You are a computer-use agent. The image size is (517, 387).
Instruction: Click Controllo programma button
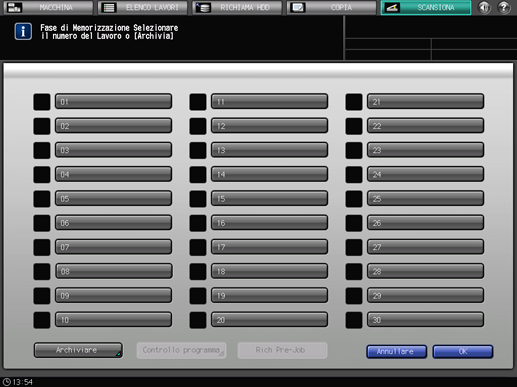(181, 350)
